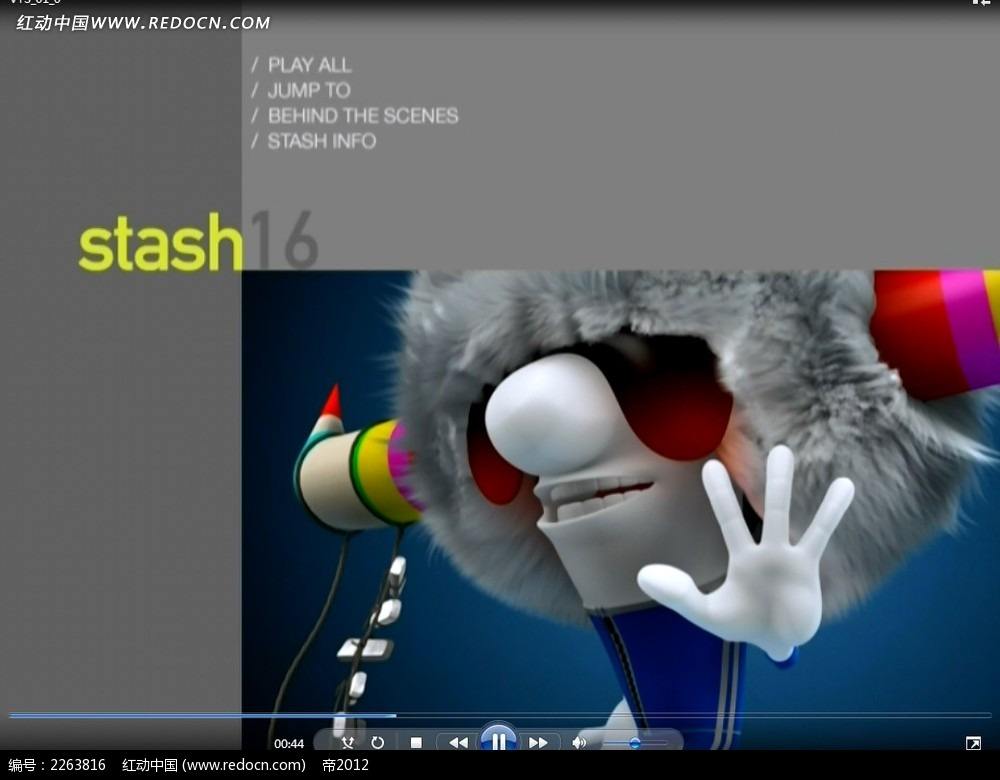Viewport: 1000px width, 780px height.
Task: Open BEHIND THE SCENES menu entry
Action: click(363, 115)
